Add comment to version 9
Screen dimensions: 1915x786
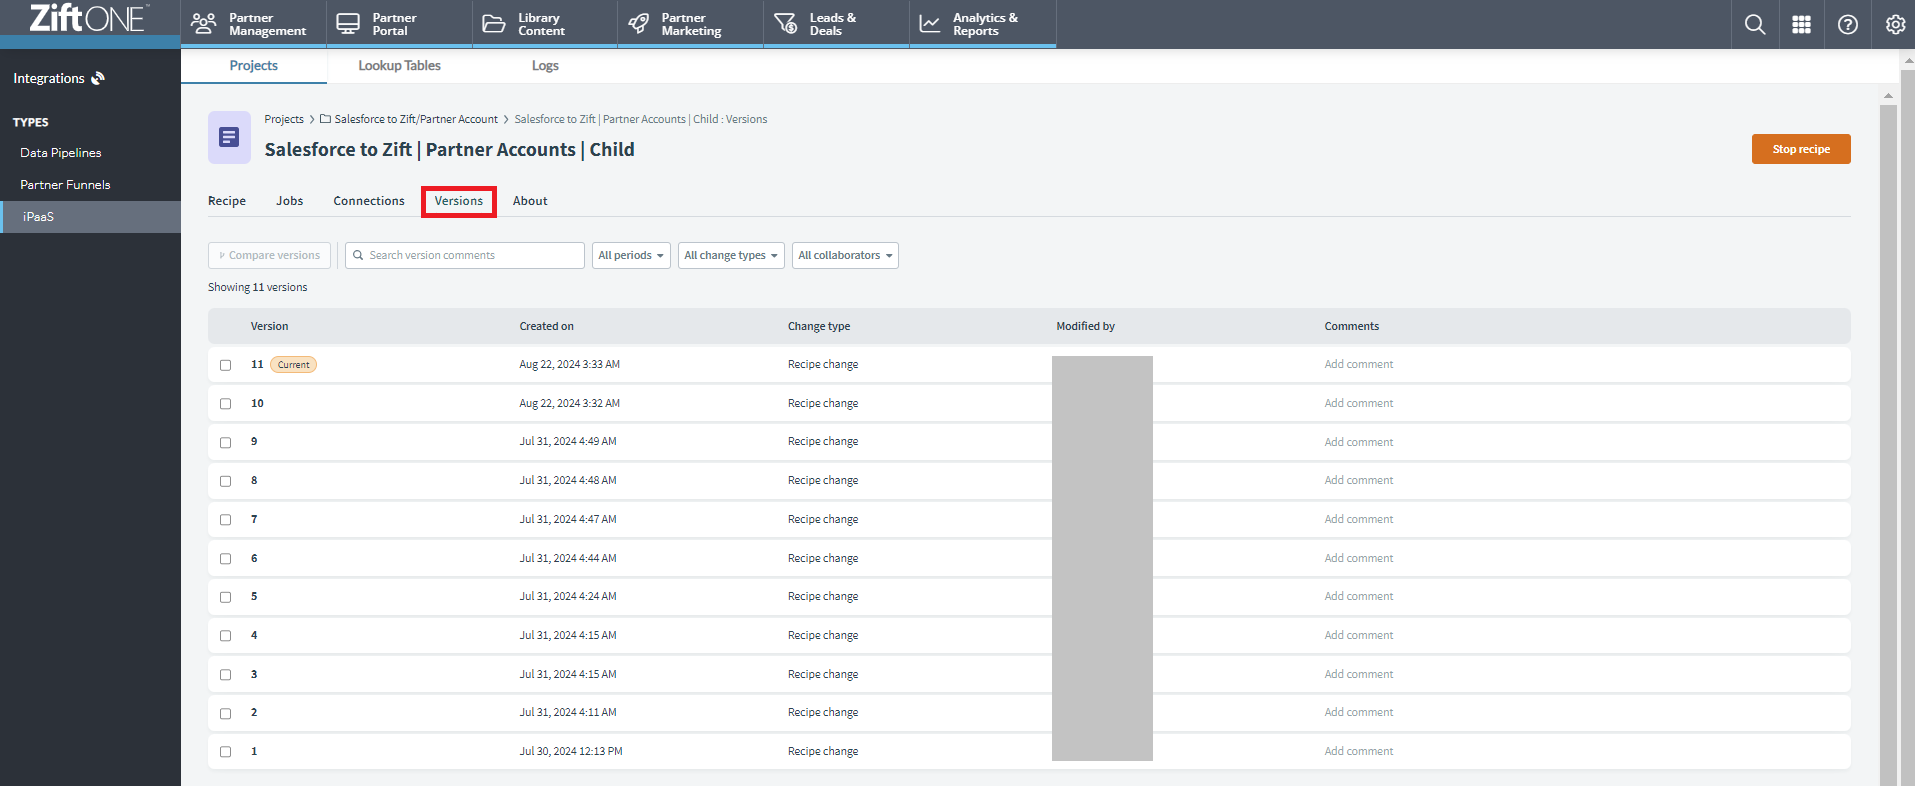pos(1359,442)
